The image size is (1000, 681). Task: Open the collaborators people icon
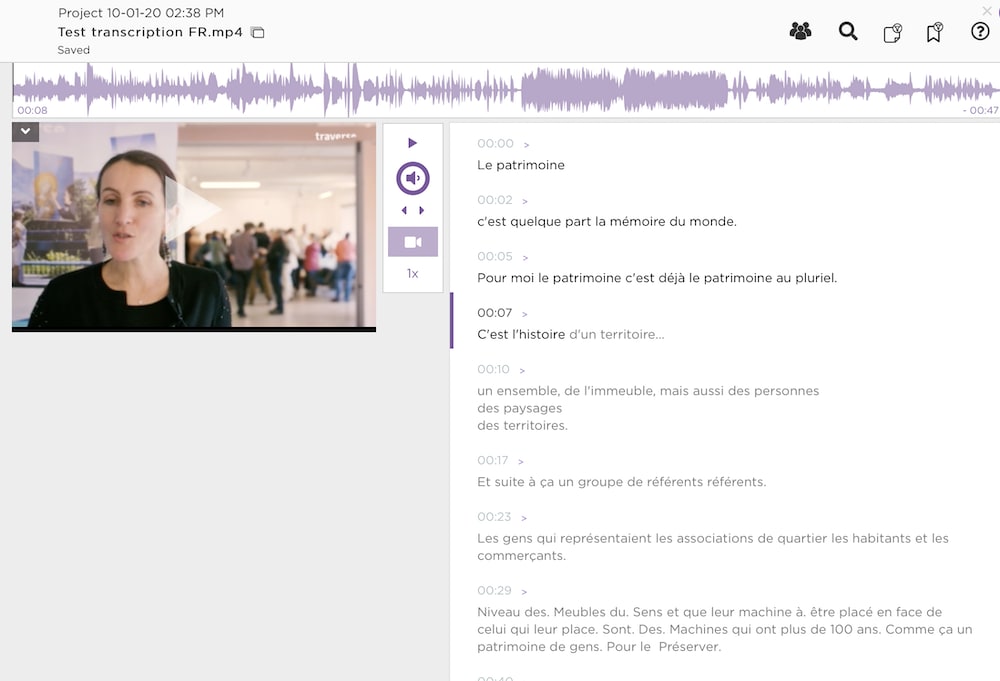pyautogui.click(x=800, y=31)
